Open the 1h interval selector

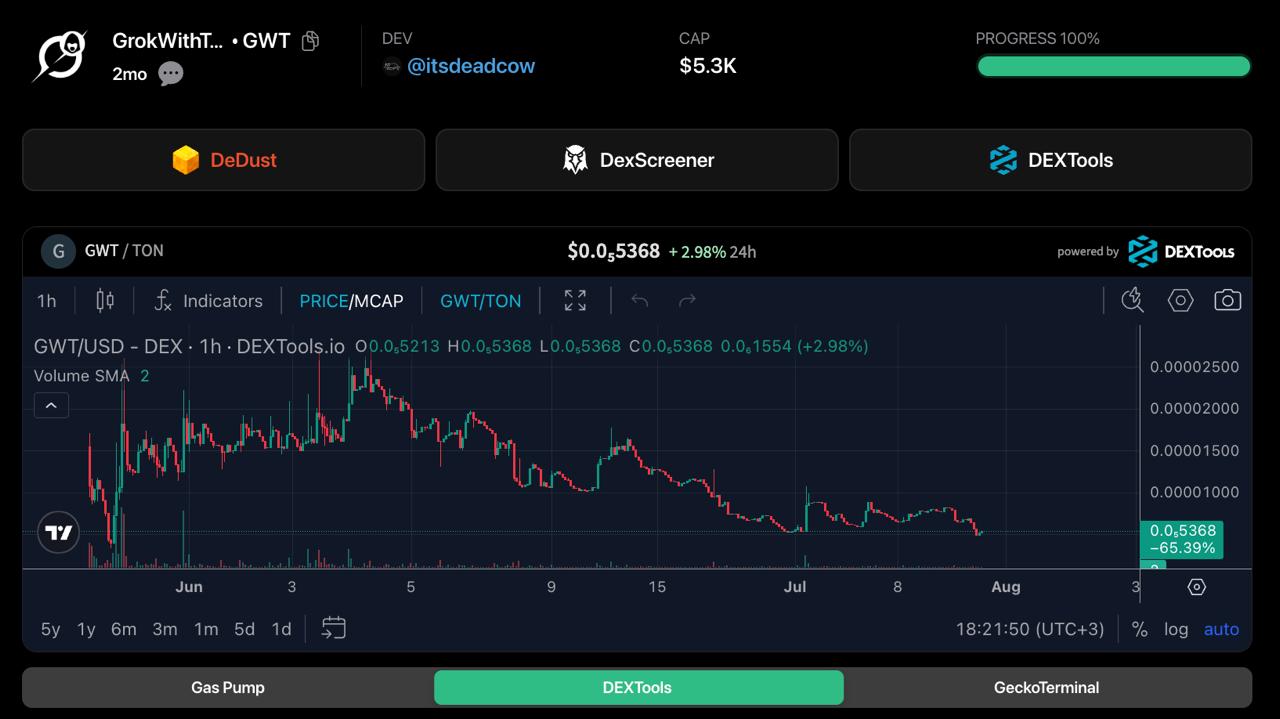tap(47, 301)
